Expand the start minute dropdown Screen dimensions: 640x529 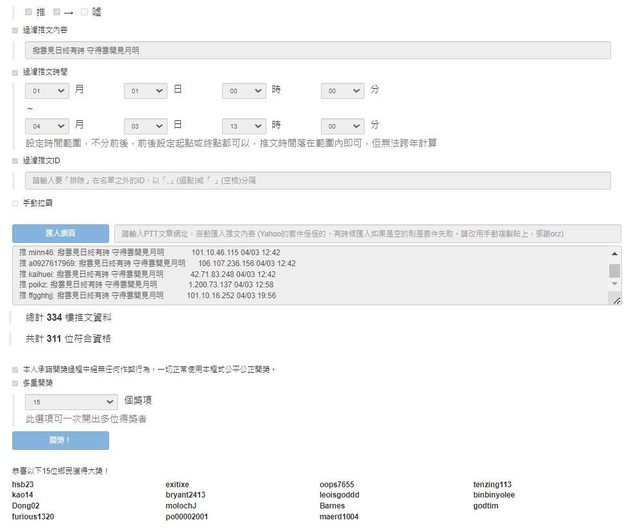[x=342, y=91]
